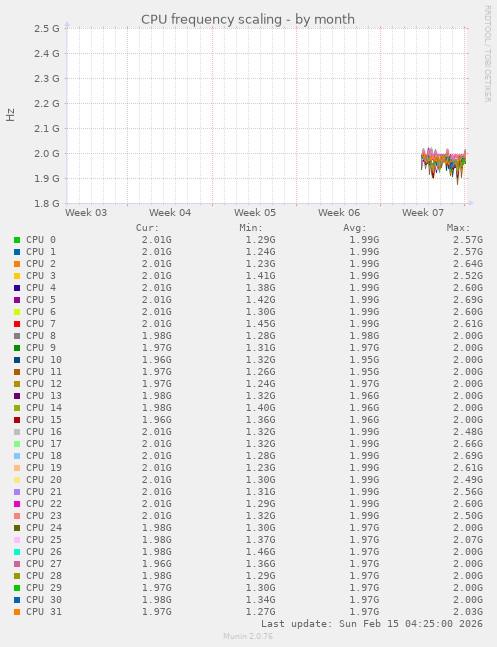Click the CPU 26 cyan color swatch
497x647 pixels.
pyautogui.click(x=17, y=552)
